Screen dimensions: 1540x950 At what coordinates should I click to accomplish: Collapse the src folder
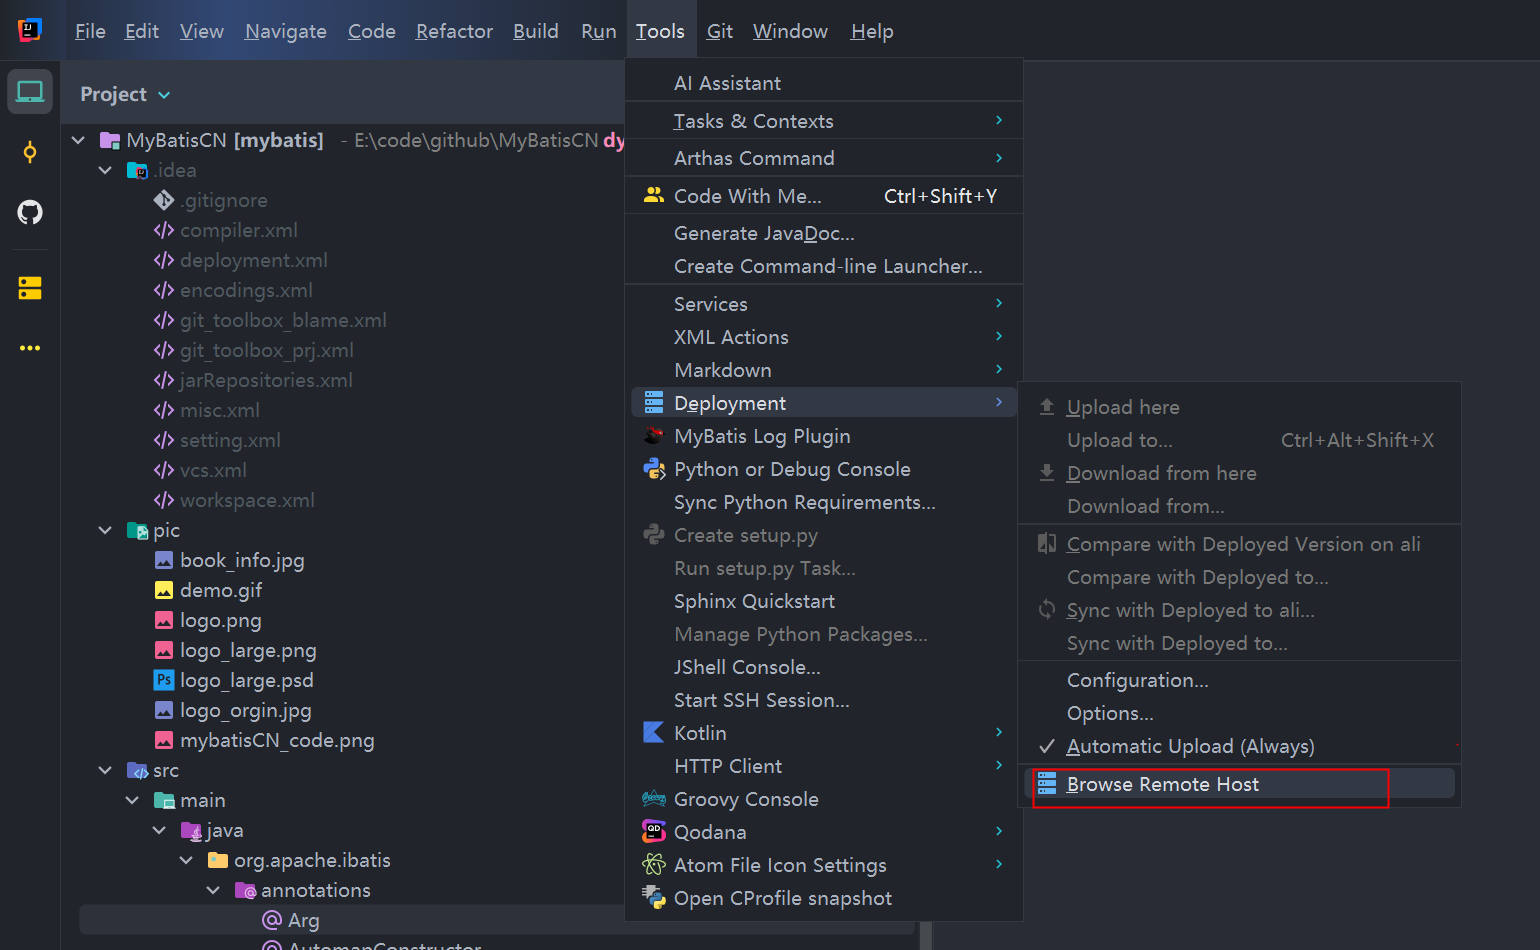click(x=106, y=770)
